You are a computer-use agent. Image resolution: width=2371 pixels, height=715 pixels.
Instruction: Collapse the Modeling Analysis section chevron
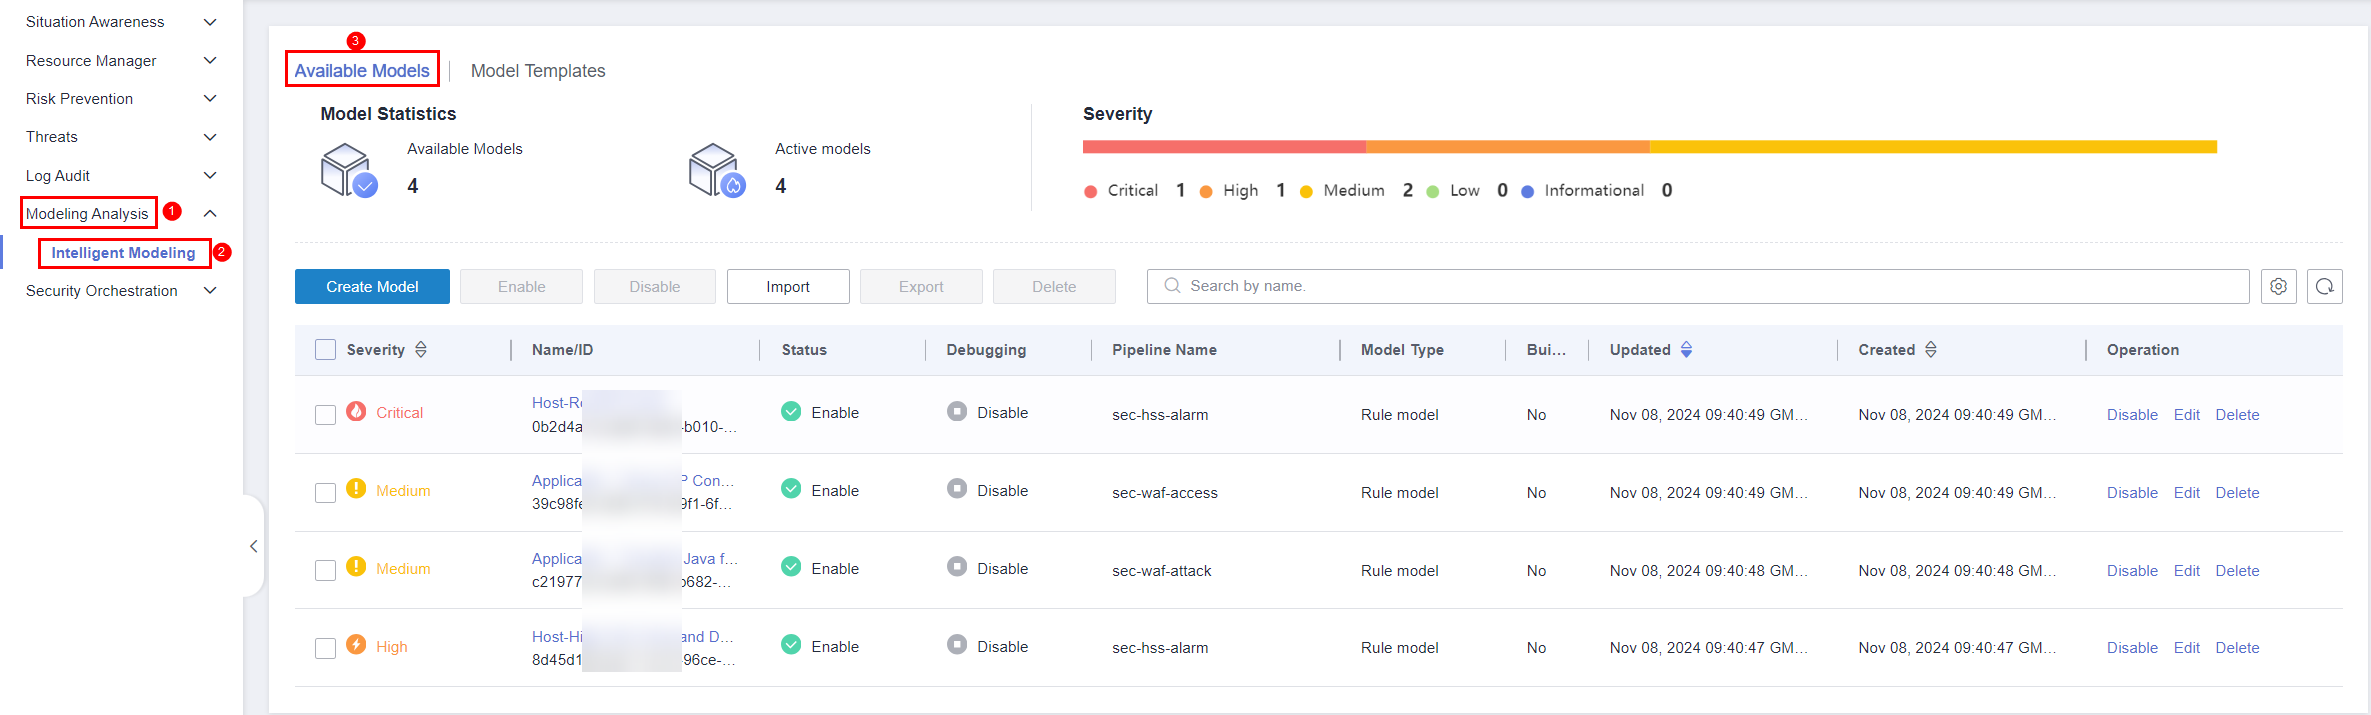point(210,214)
